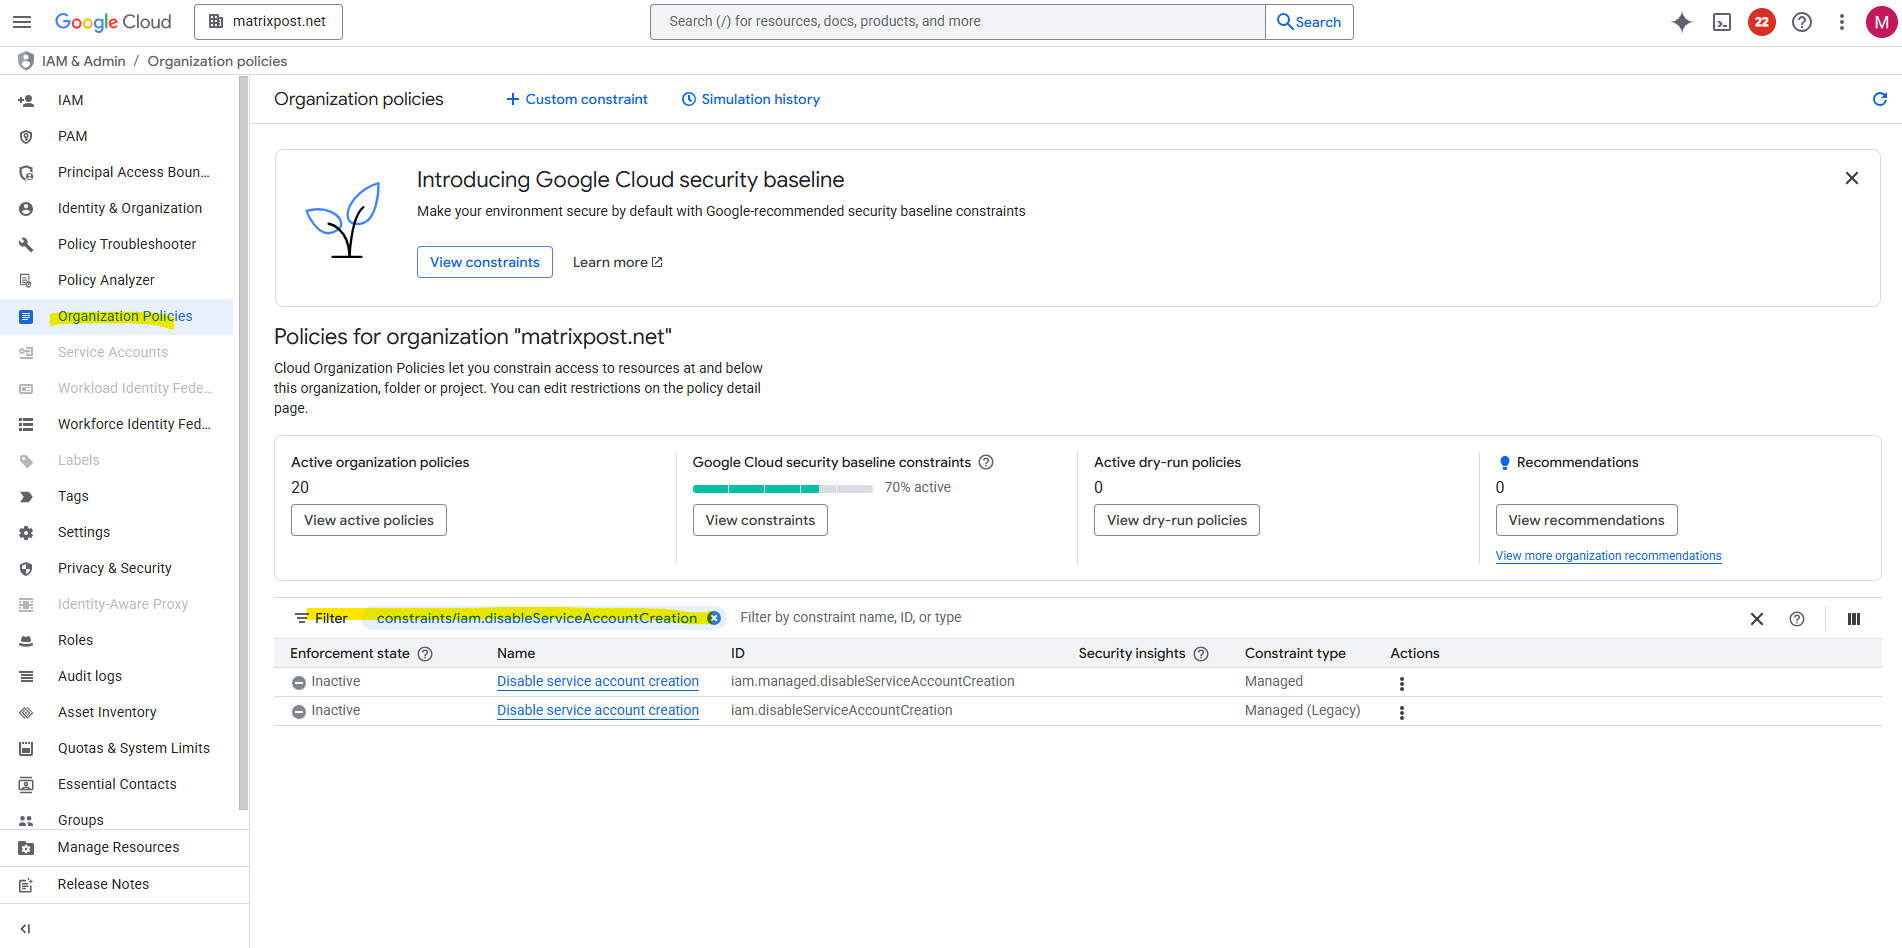Viewport: 1902px width, 948px height.
Task: Remove the disableServiceAccountCreation filter chip
Action: tap(714, 618)
